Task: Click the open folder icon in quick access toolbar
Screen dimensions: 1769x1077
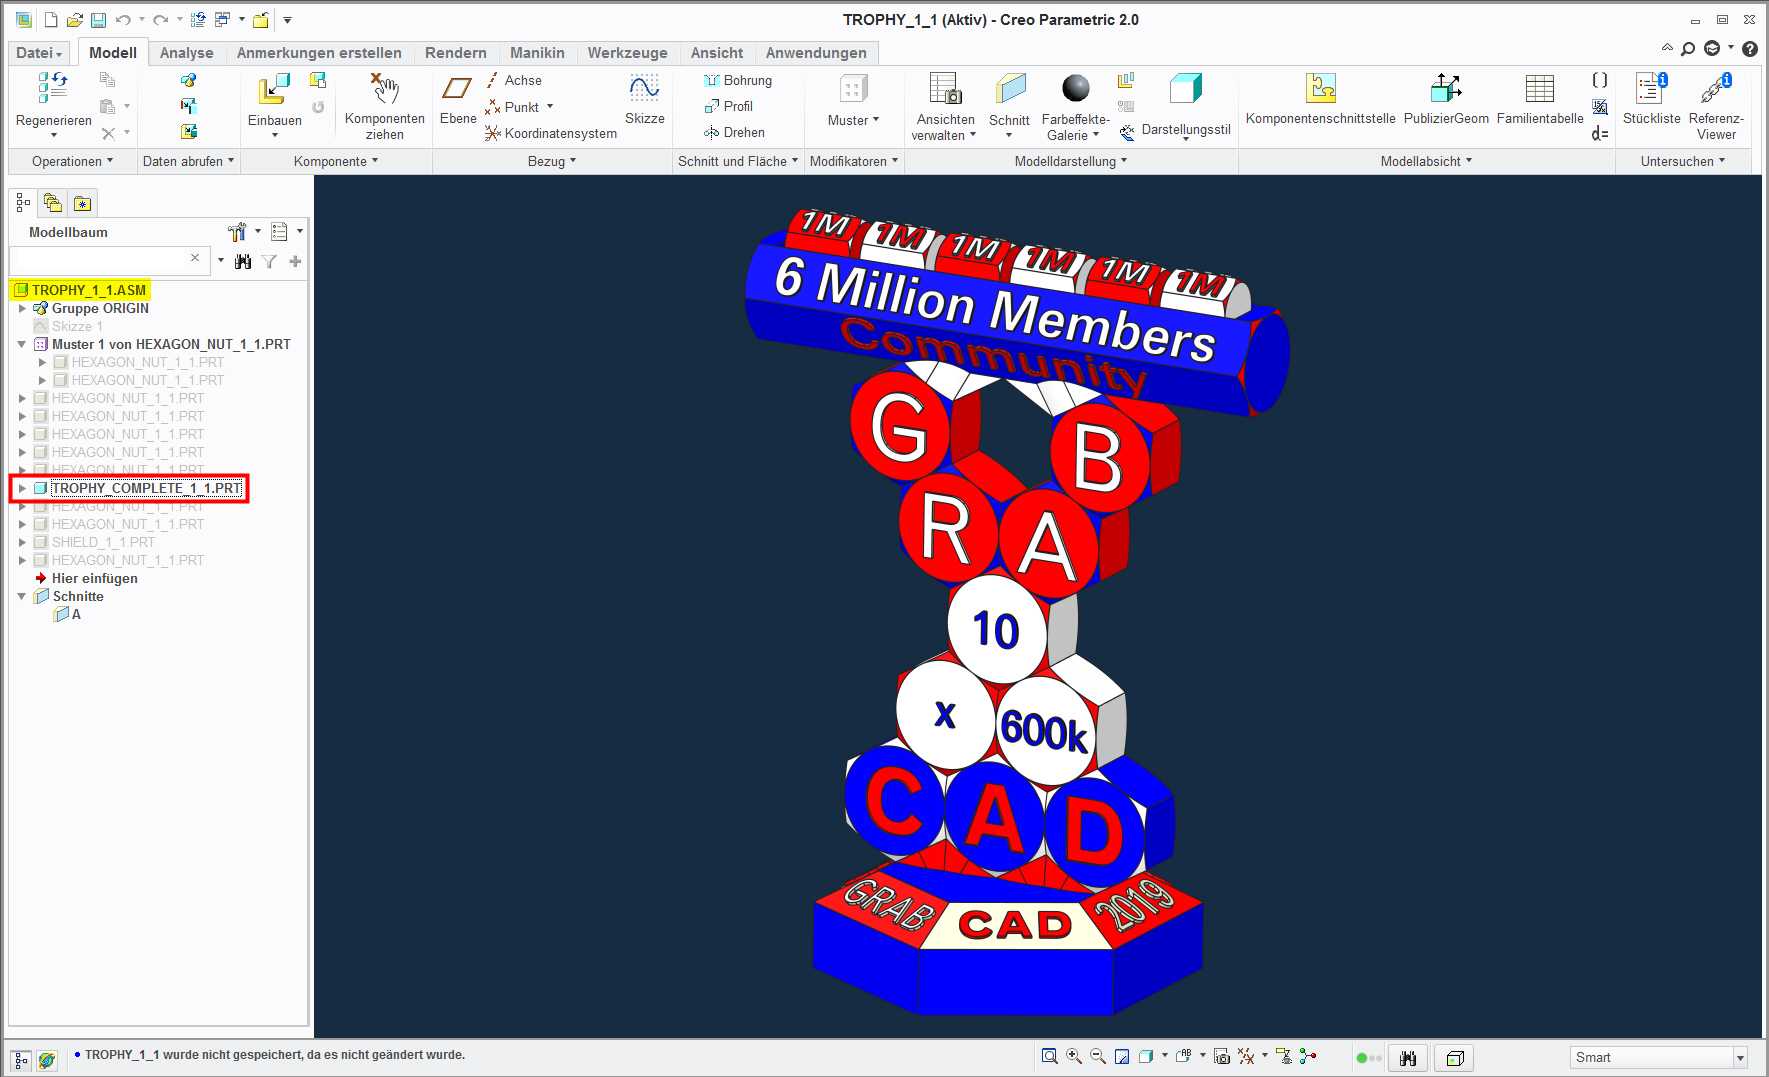Action: click(x=74, y=20)
